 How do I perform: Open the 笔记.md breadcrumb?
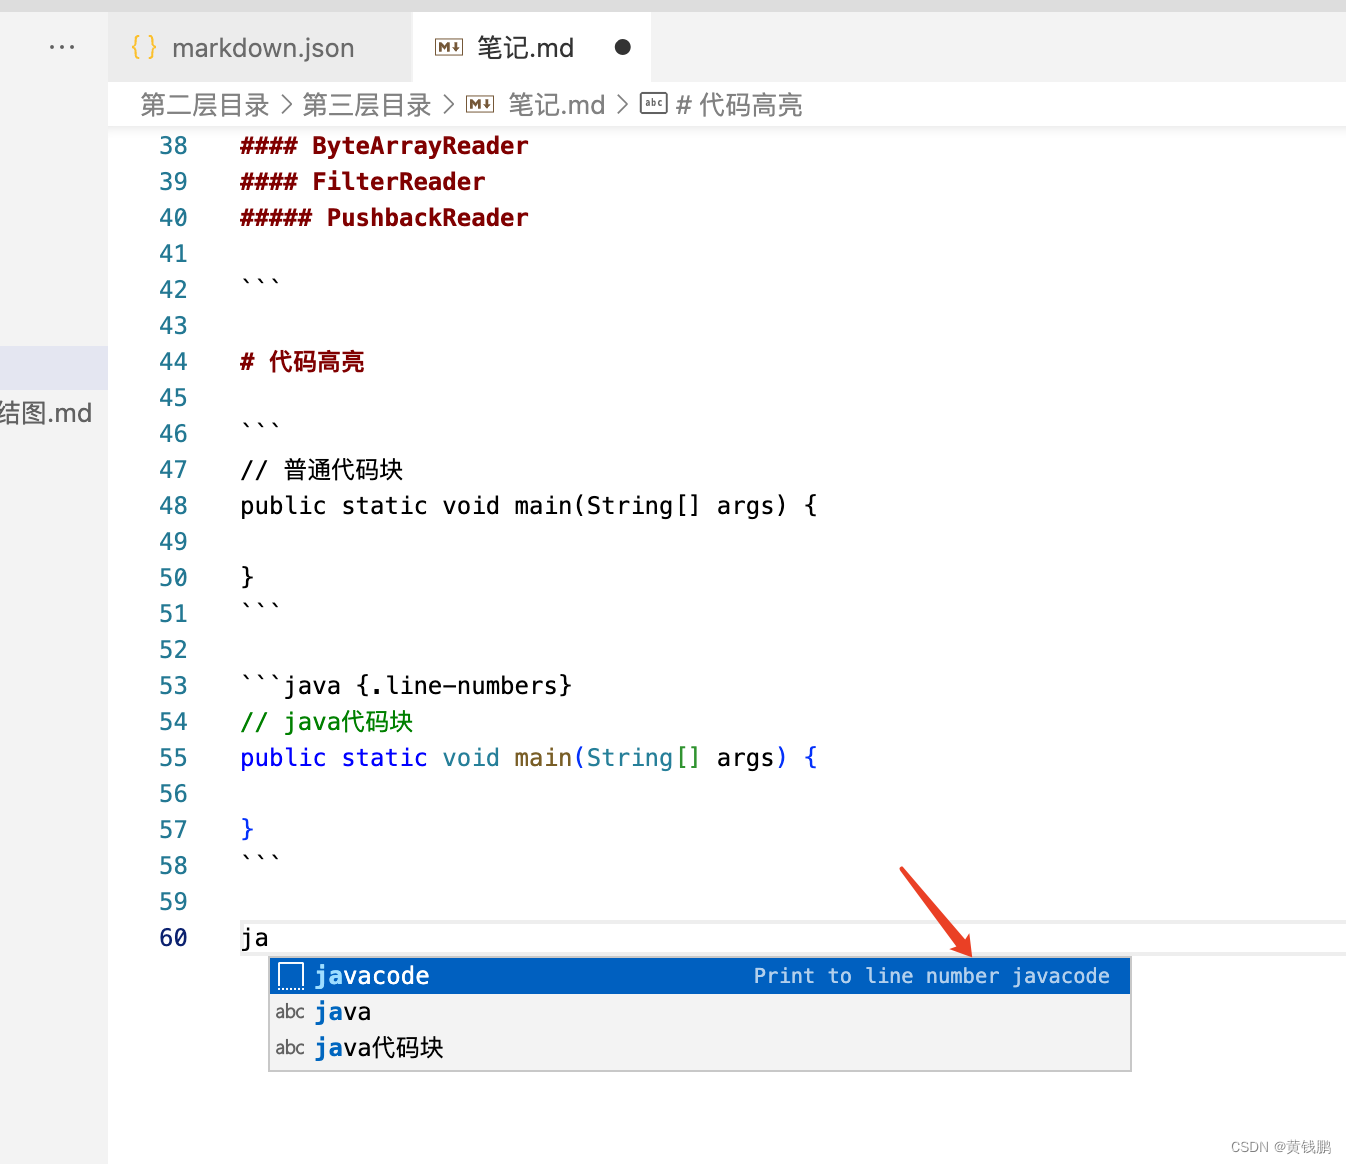click(x=557, y=105)
